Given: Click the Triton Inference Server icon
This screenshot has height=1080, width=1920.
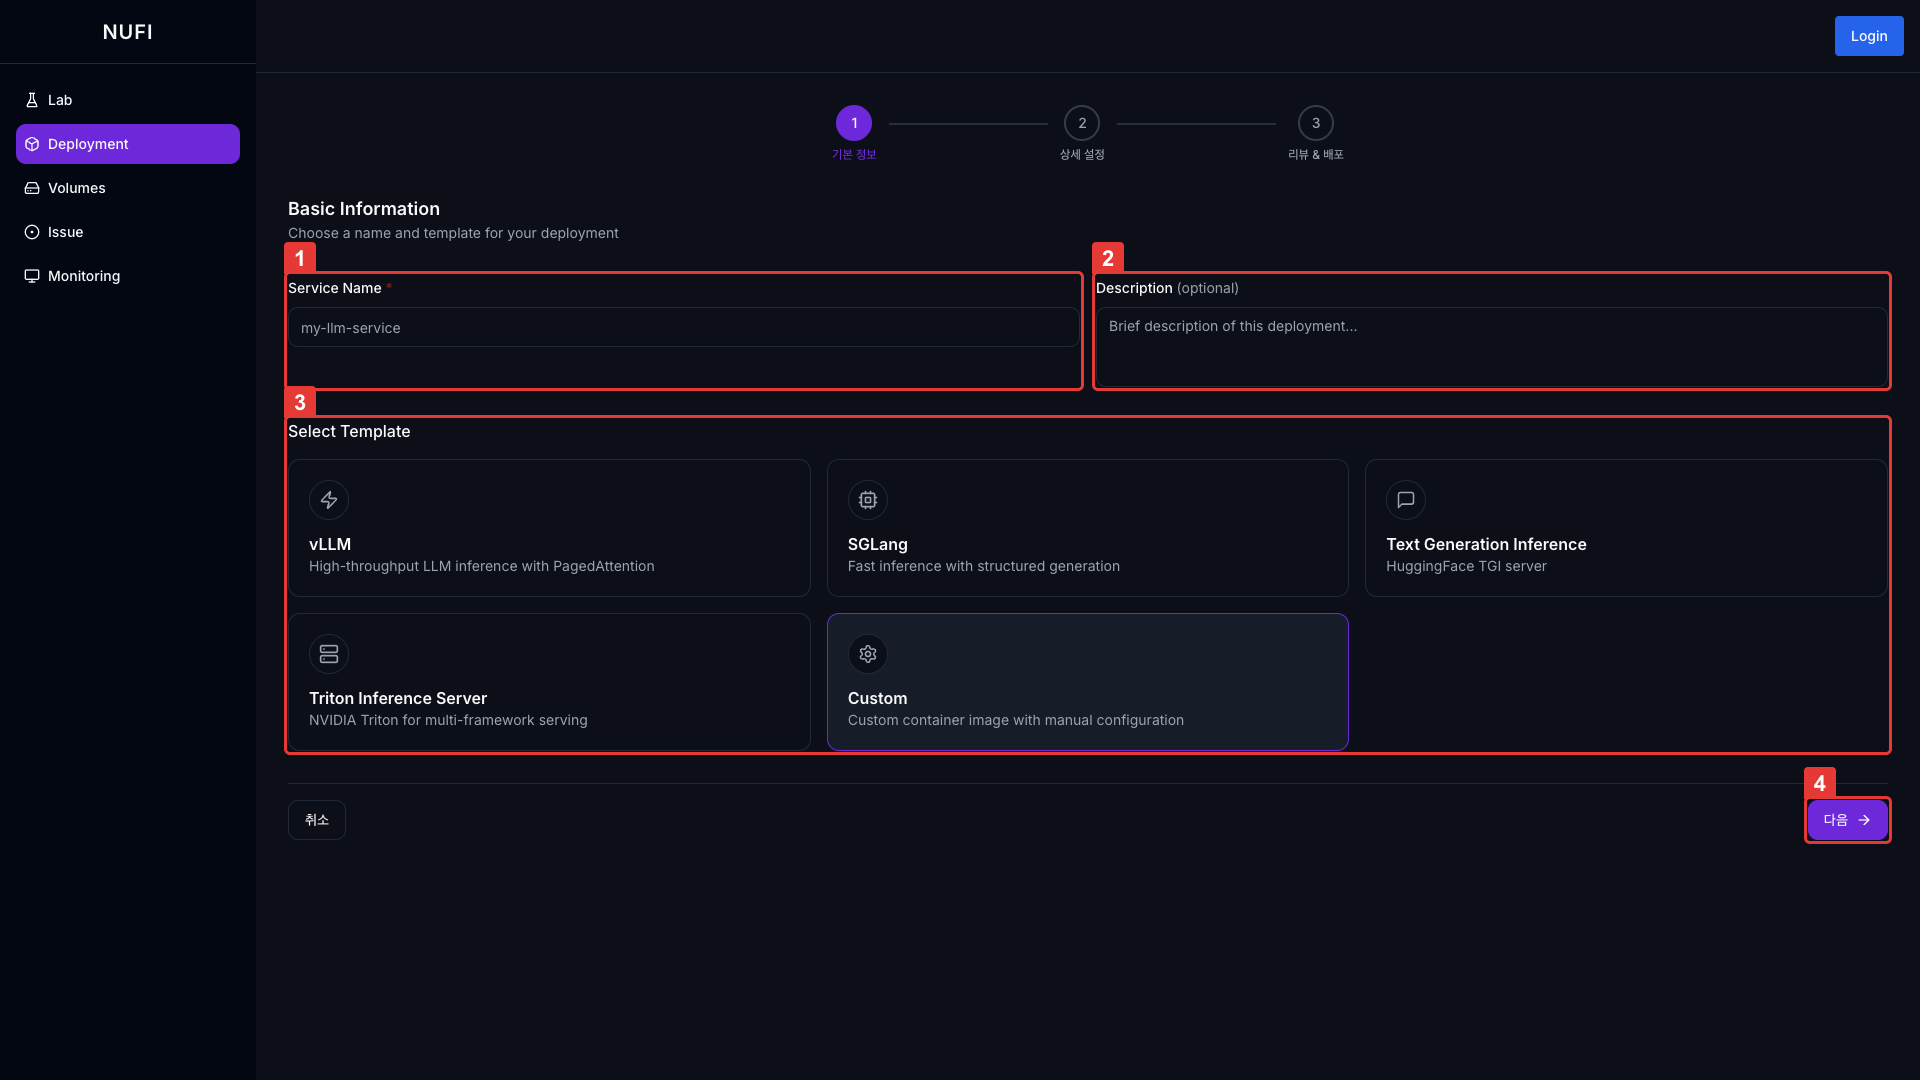Looking at the screenshot, I should (x=329, y=654).
